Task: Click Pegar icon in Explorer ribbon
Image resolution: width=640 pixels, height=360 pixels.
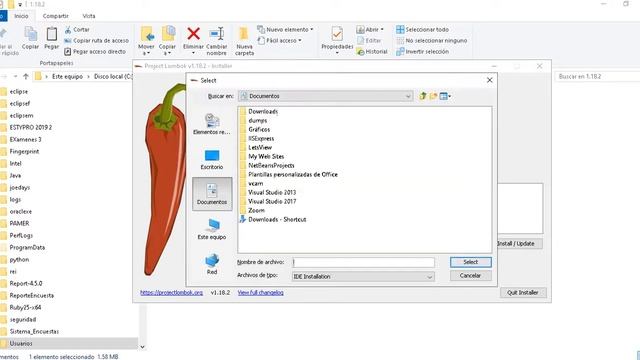Action: pyautogui.click(x=51, y=34)
